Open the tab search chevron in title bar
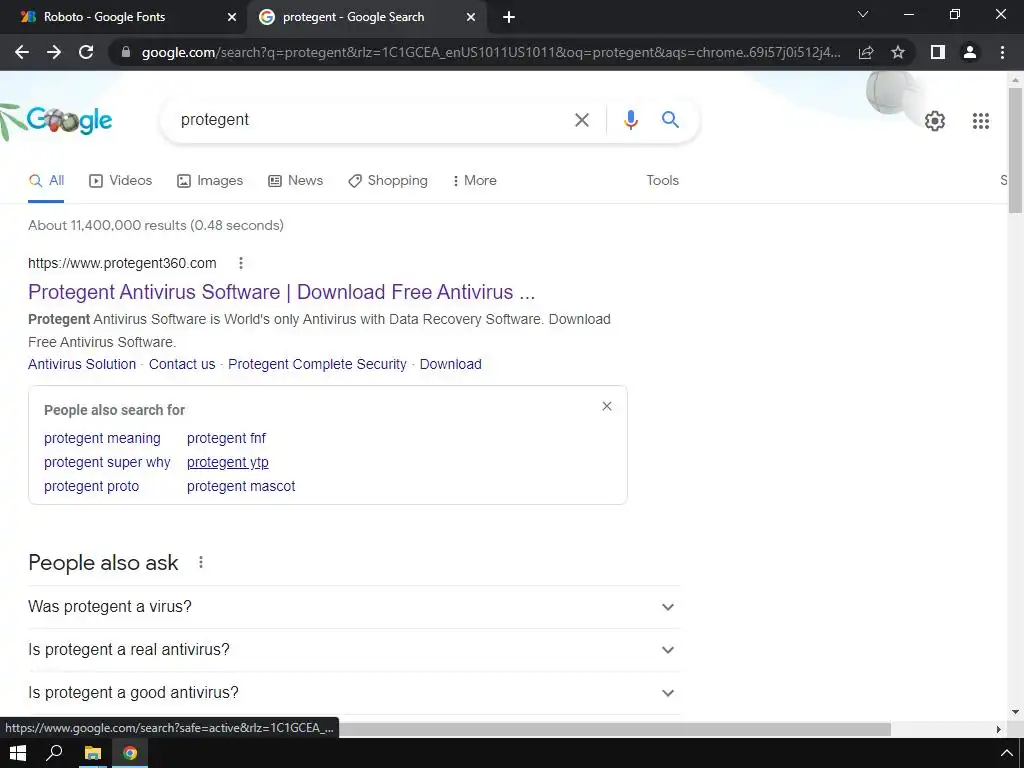Viewport: 1024px width, 768px height. [863, 14]
